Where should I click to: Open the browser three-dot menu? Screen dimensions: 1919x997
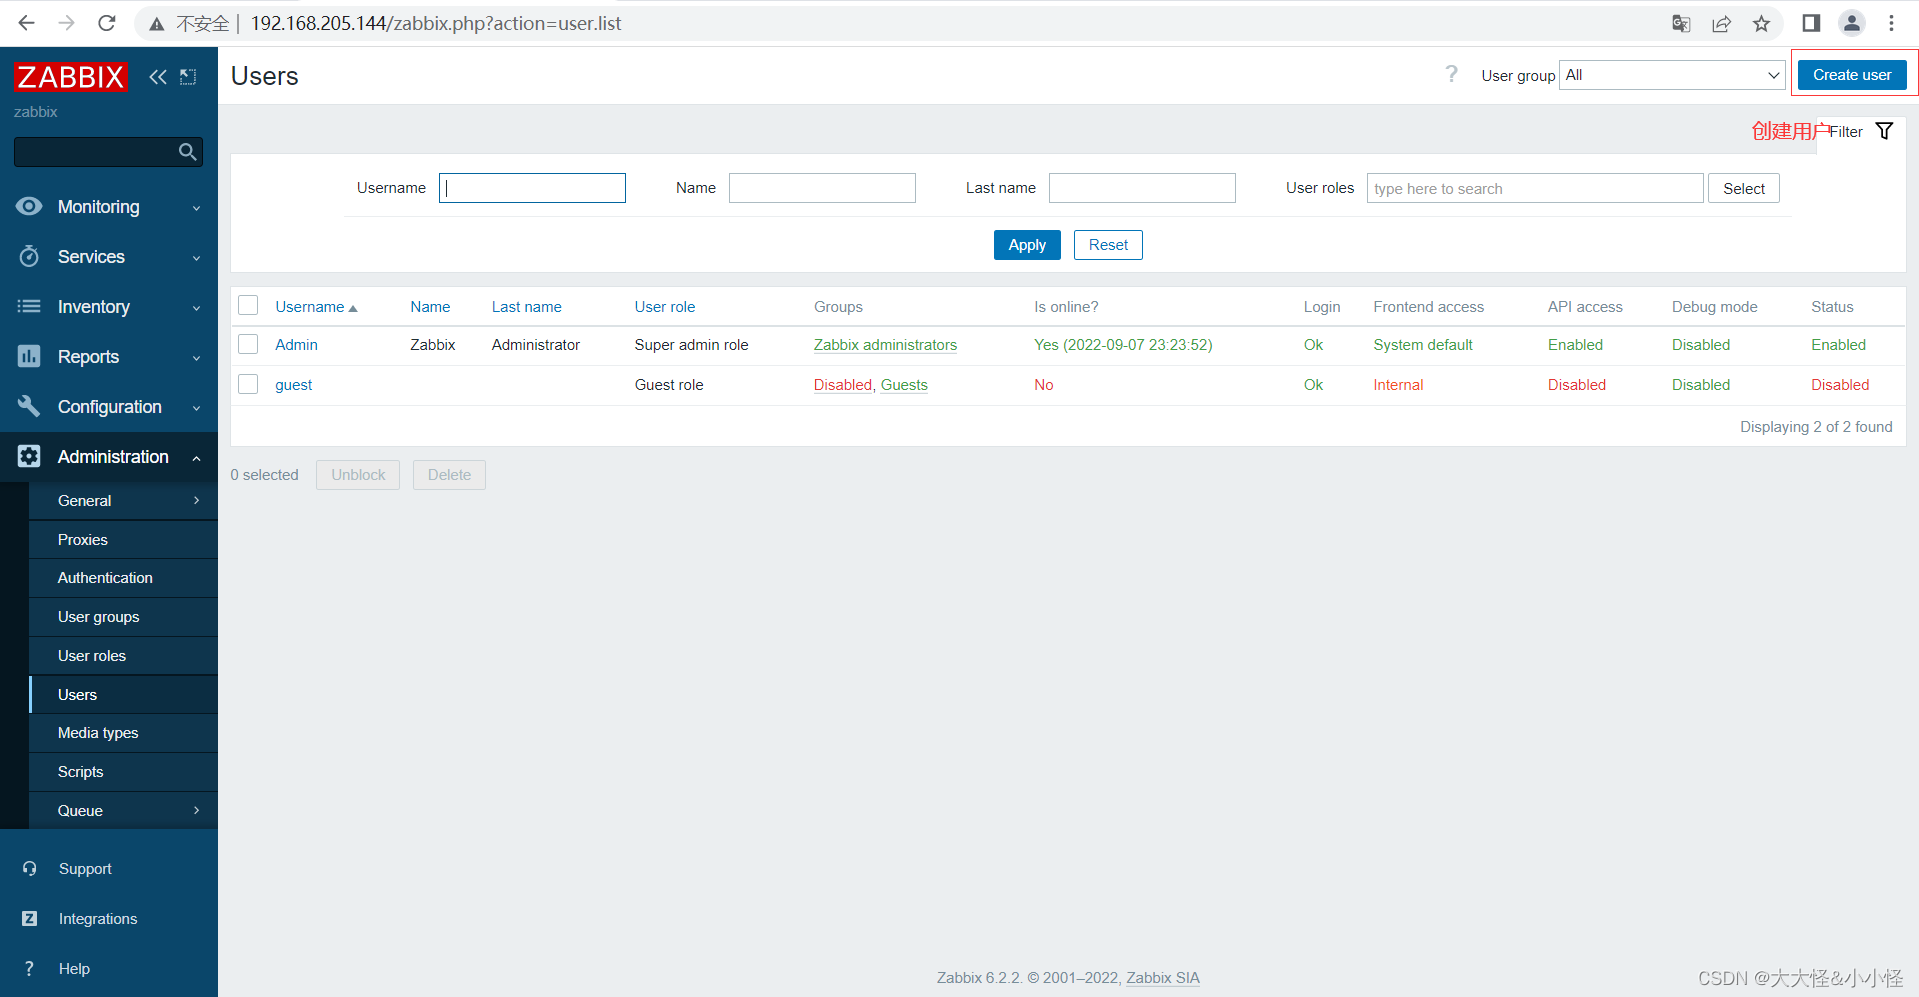pos(1891,23)
